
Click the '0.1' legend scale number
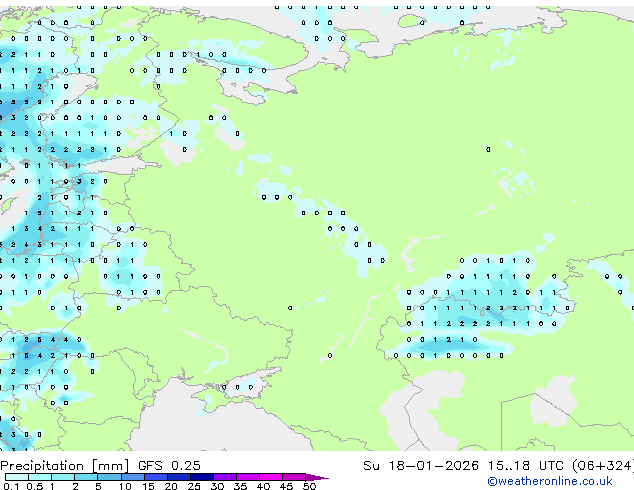[x=11, y=486]
